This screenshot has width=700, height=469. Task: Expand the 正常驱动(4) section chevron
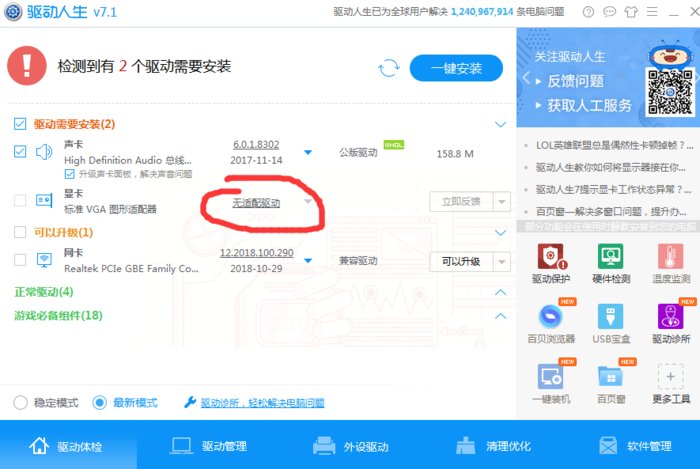(x=500, y=292)
